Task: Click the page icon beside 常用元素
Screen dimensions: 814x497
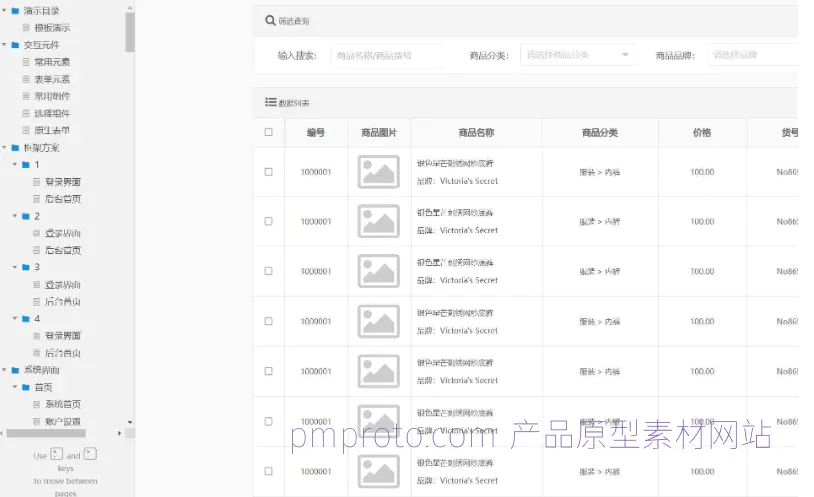Action: (x=26, y=62)
